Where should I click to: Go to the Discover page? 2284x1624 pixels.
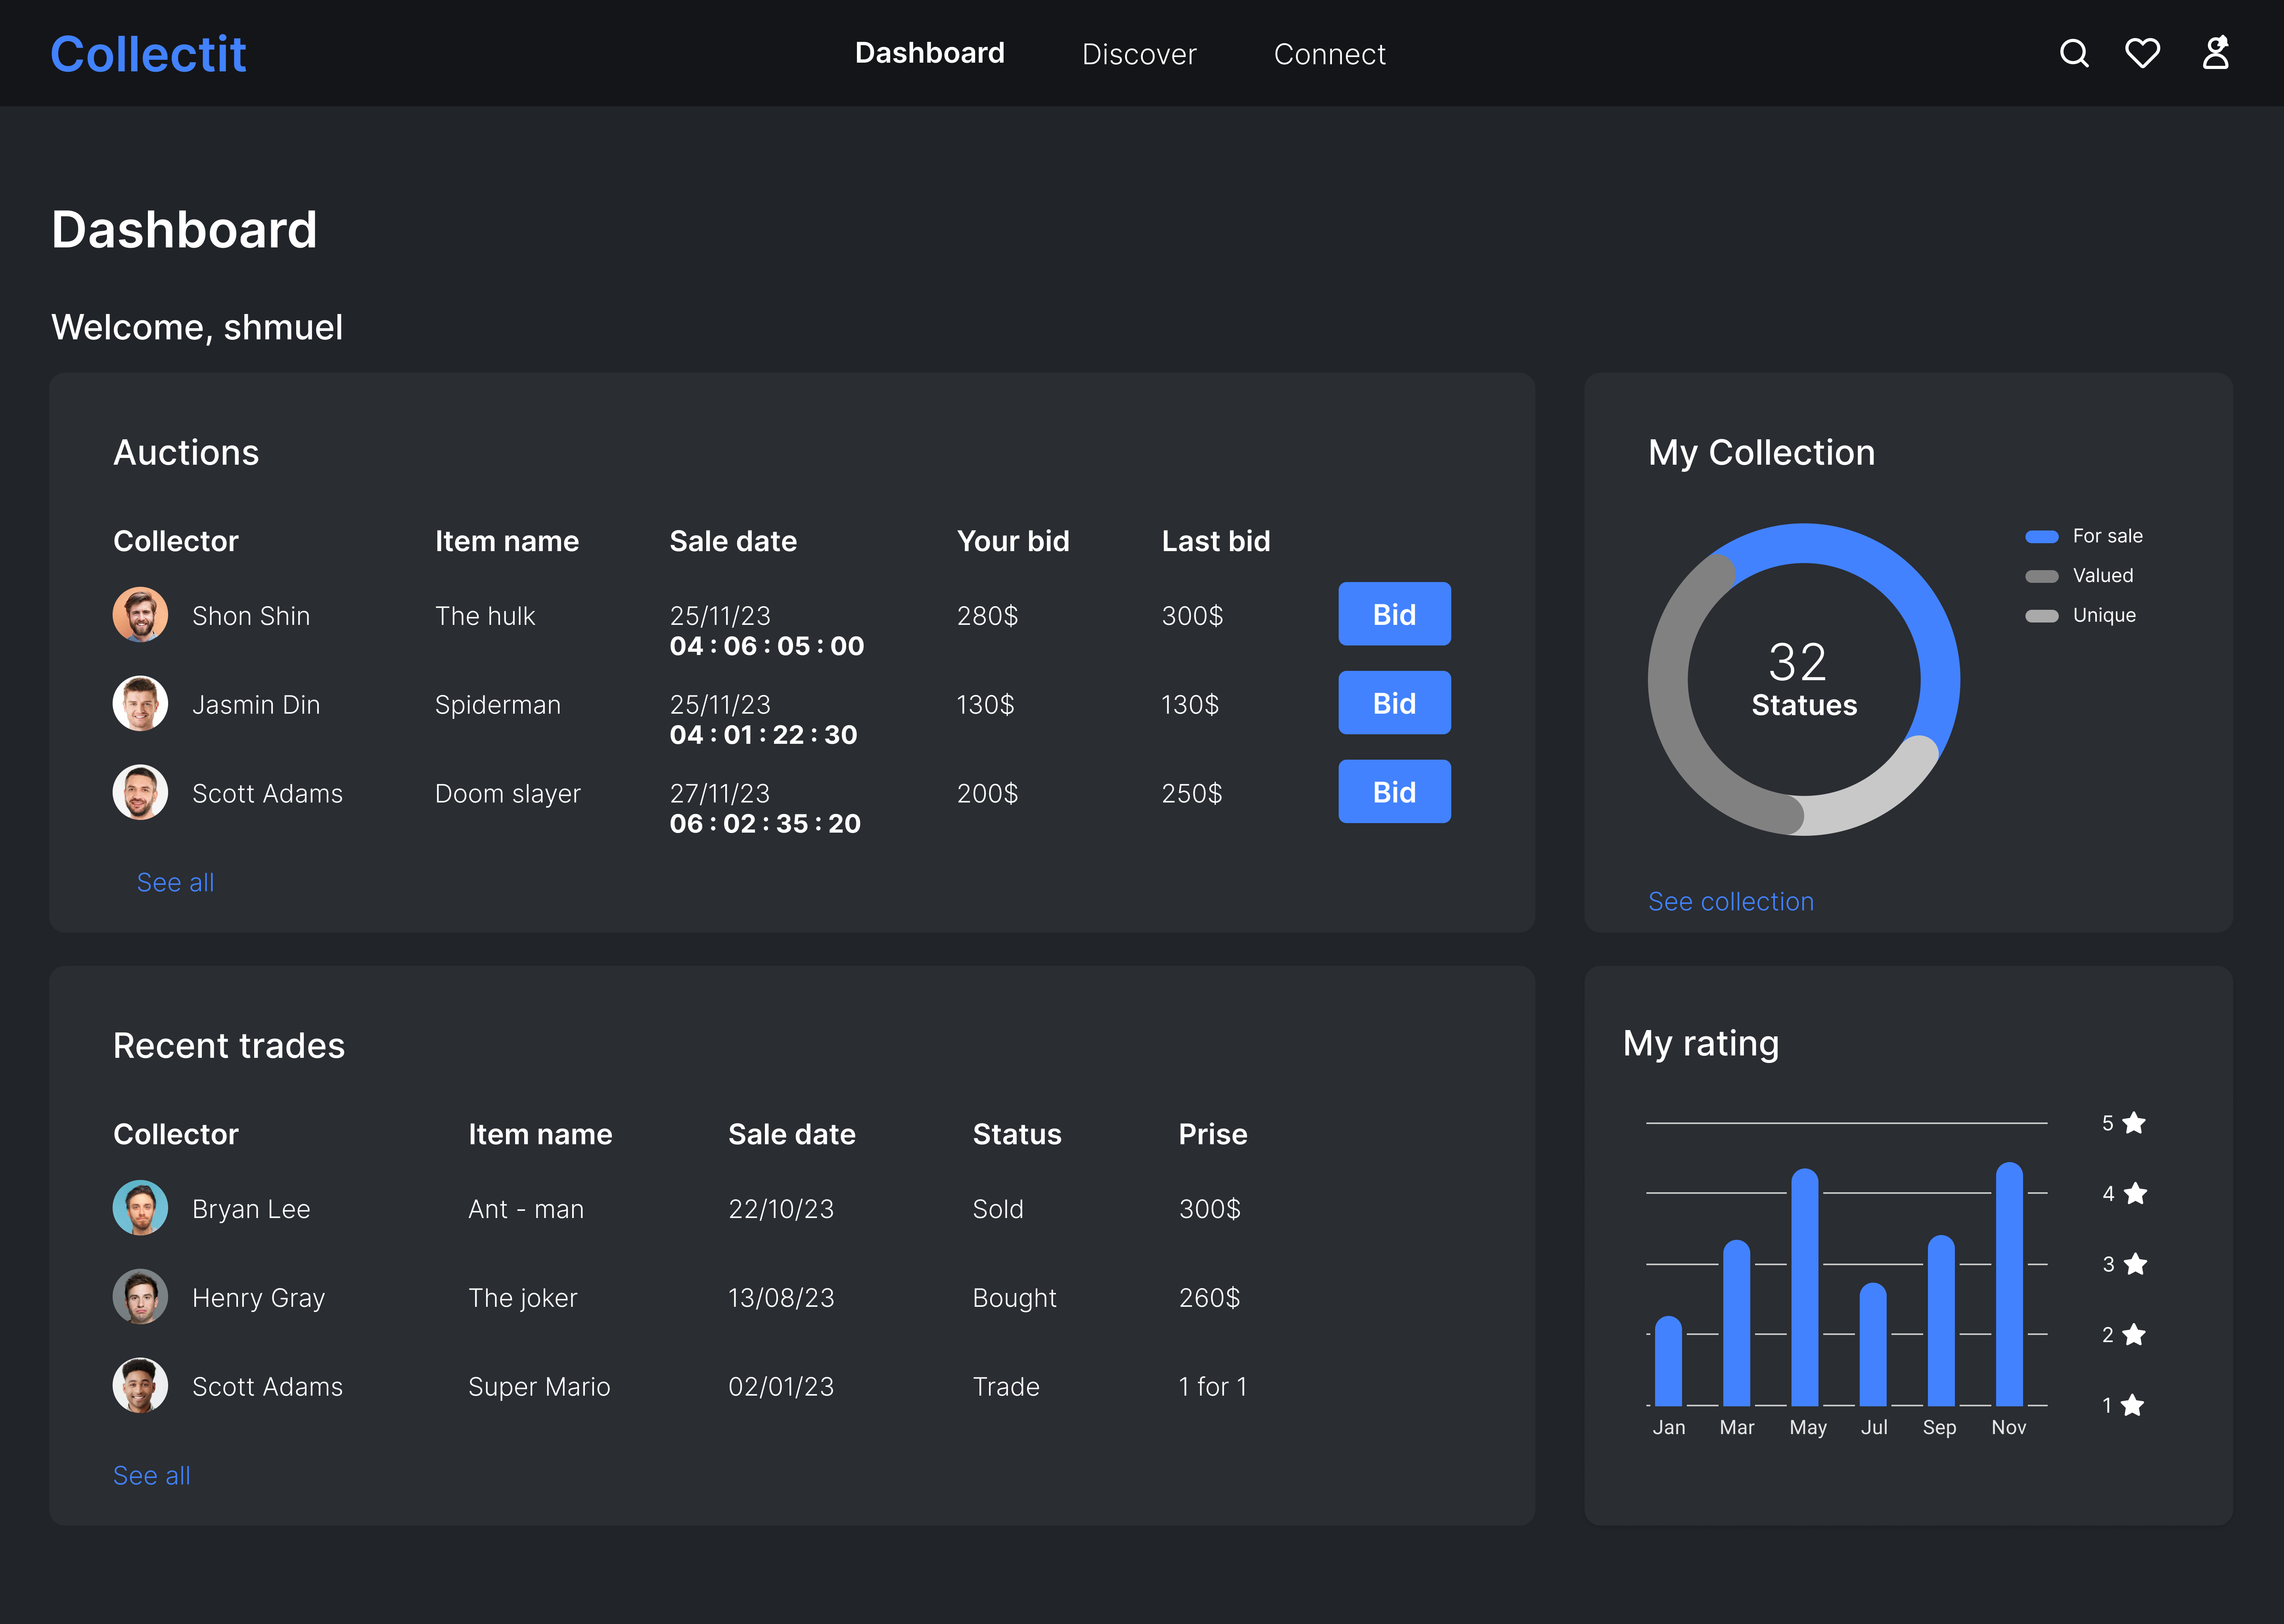(1139, 54)
